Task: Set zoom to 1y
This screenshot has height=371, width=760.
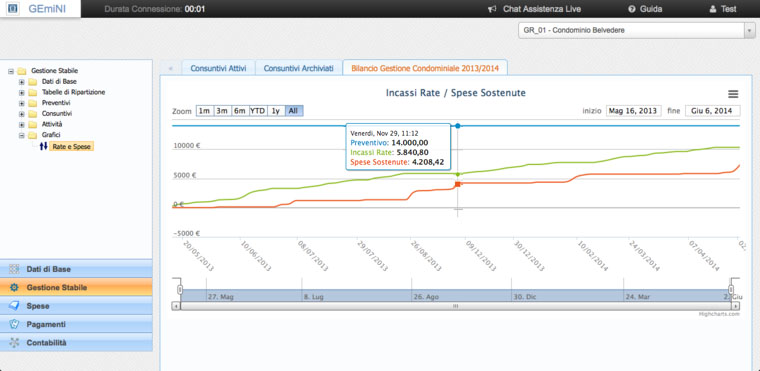Action: (276, 111)
